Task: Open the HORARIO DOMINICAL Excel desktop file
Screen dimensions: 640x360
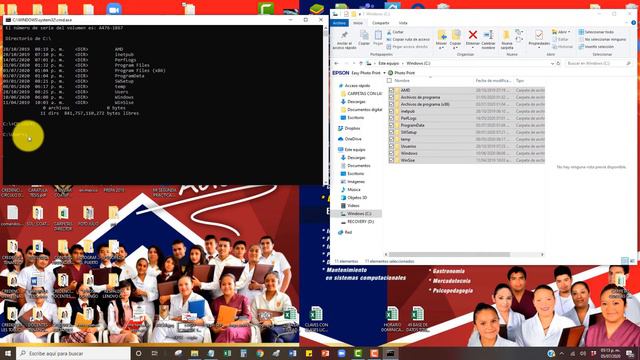Action: [392, 319]
